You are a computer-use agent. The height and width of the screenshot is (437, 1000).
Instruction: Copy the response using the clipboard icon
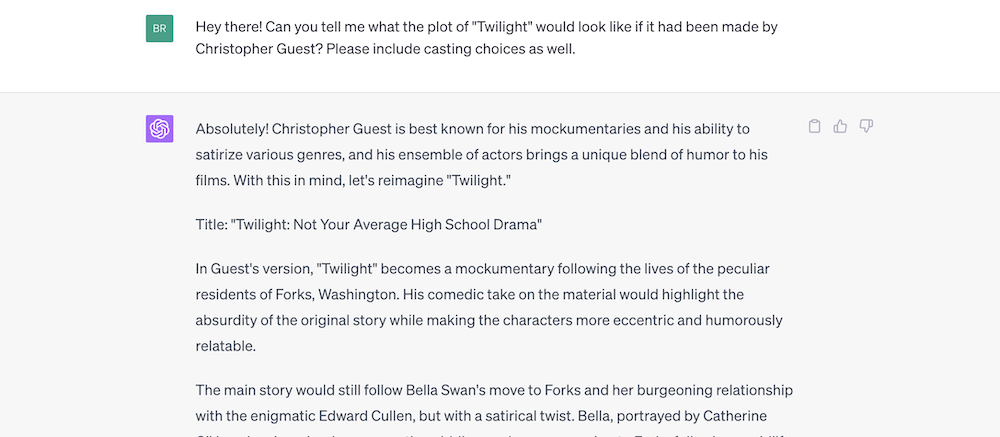[814, 126]
